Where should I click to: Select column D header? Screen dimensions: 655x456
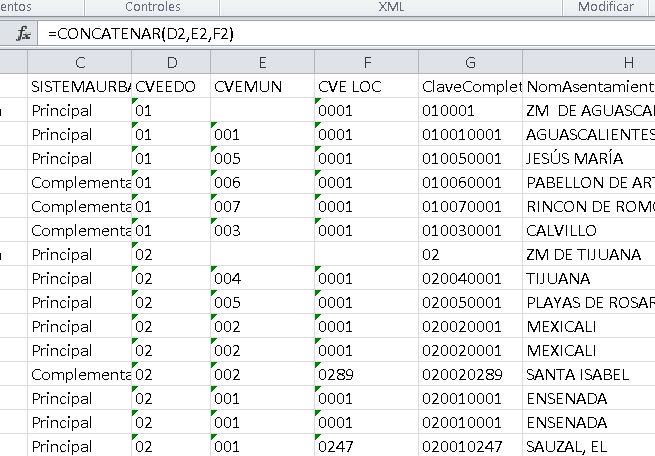[x=171, y=63]
